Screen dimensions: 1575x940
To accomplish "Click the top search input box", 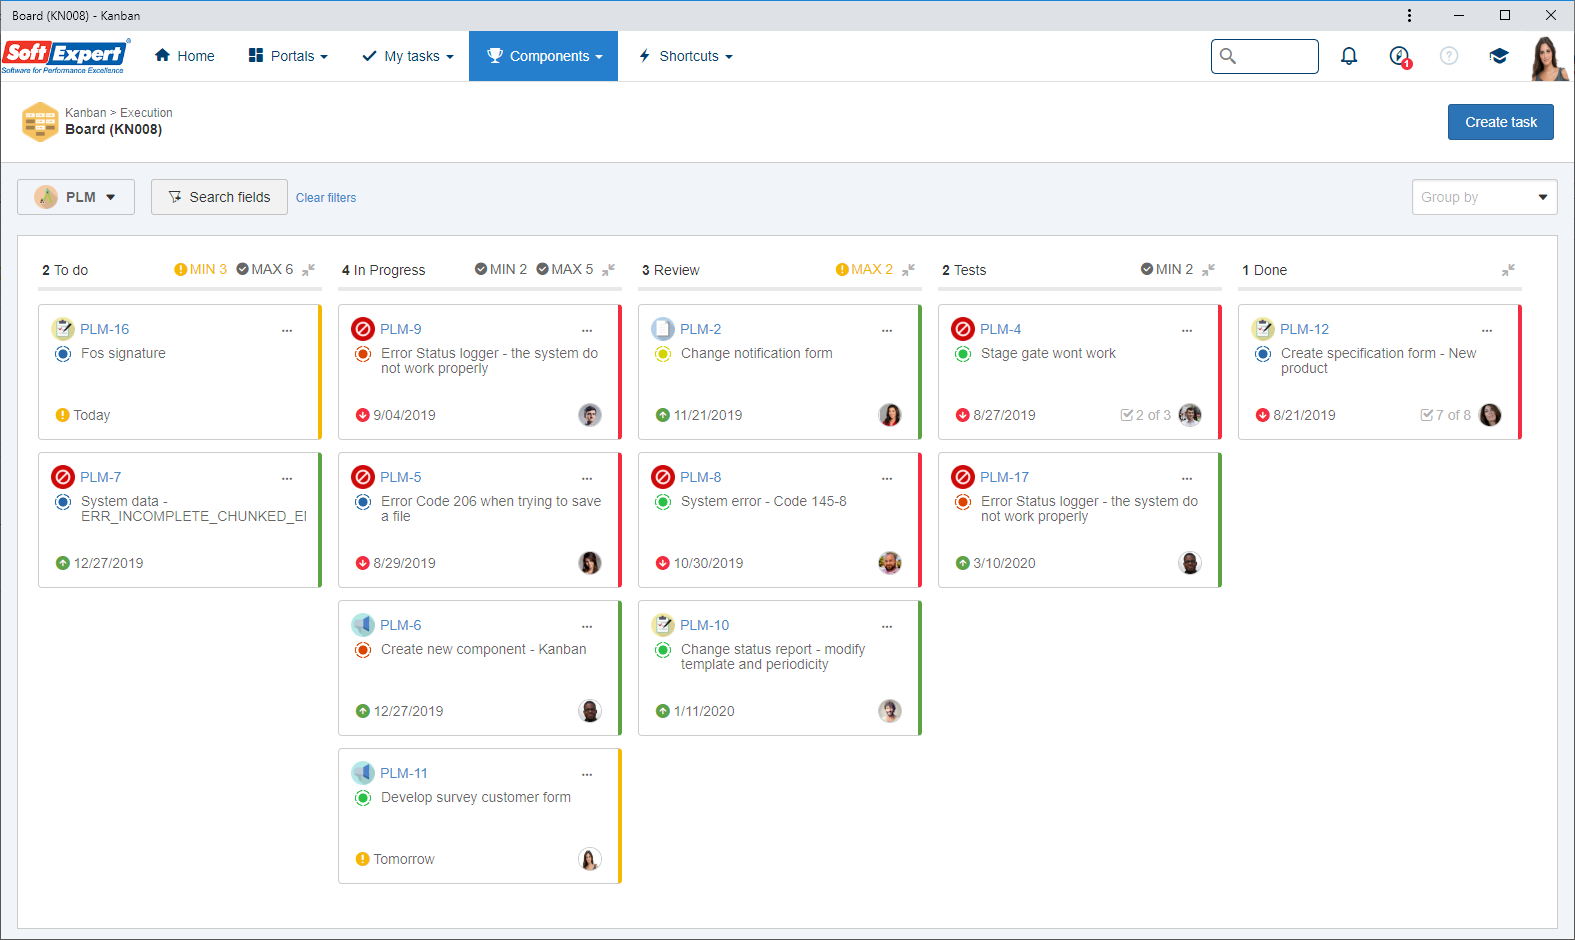I will tap(1265, 56).
